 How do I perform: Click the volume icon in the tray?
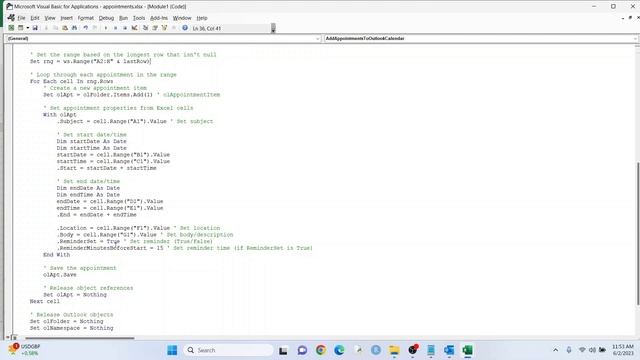click(592, 350)
